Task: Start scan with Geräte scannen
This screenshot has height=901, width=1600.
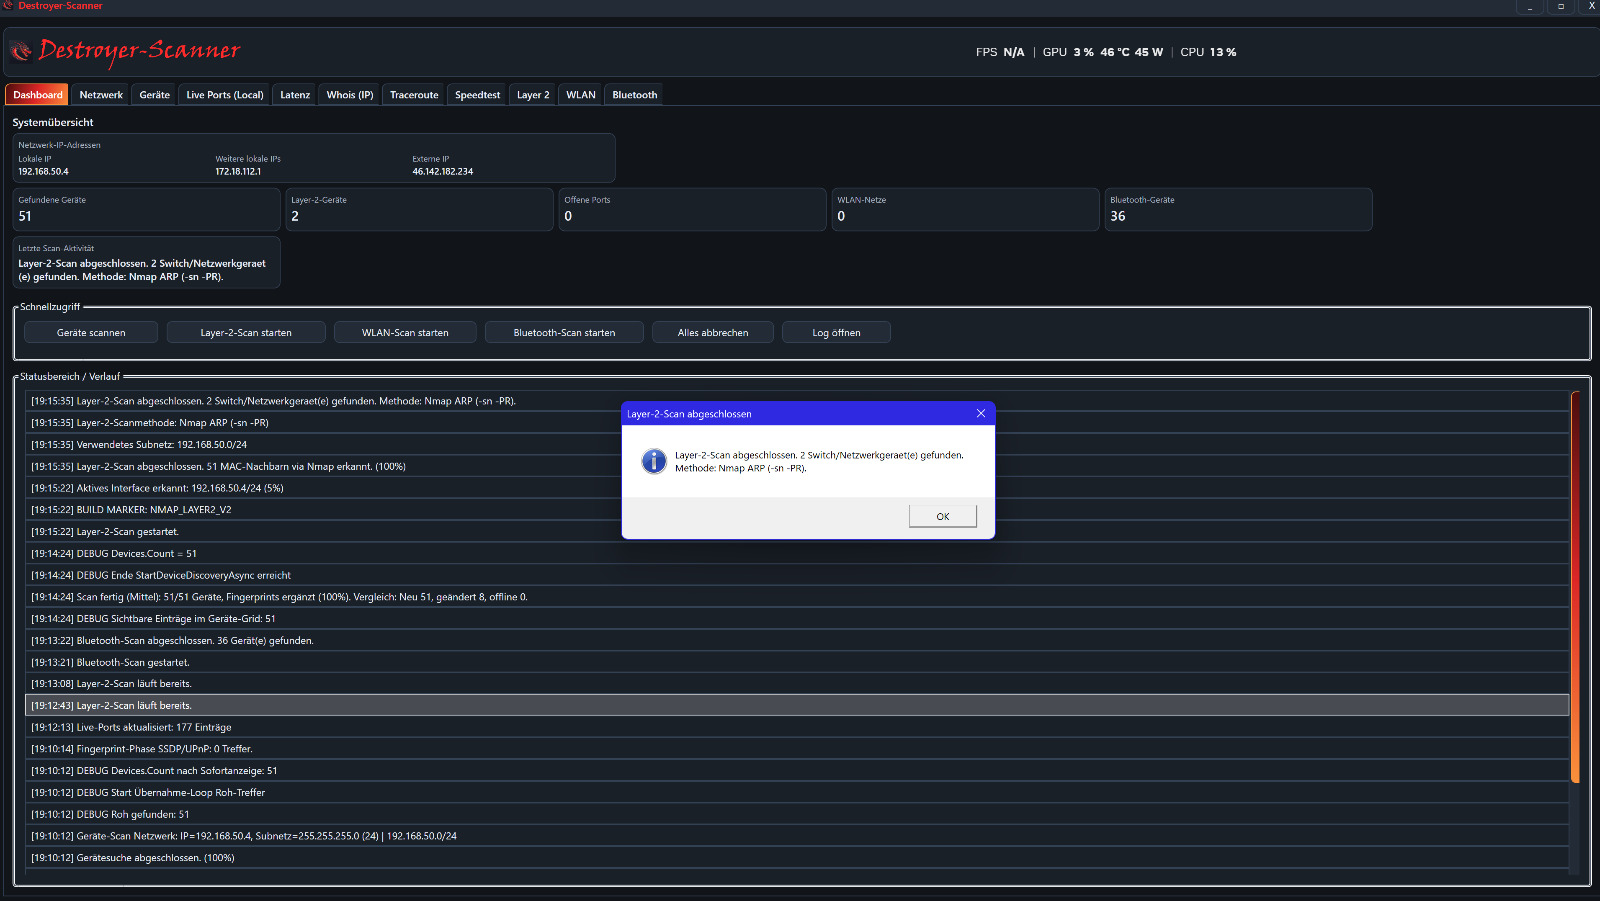Action: click(x=91, y=332)
